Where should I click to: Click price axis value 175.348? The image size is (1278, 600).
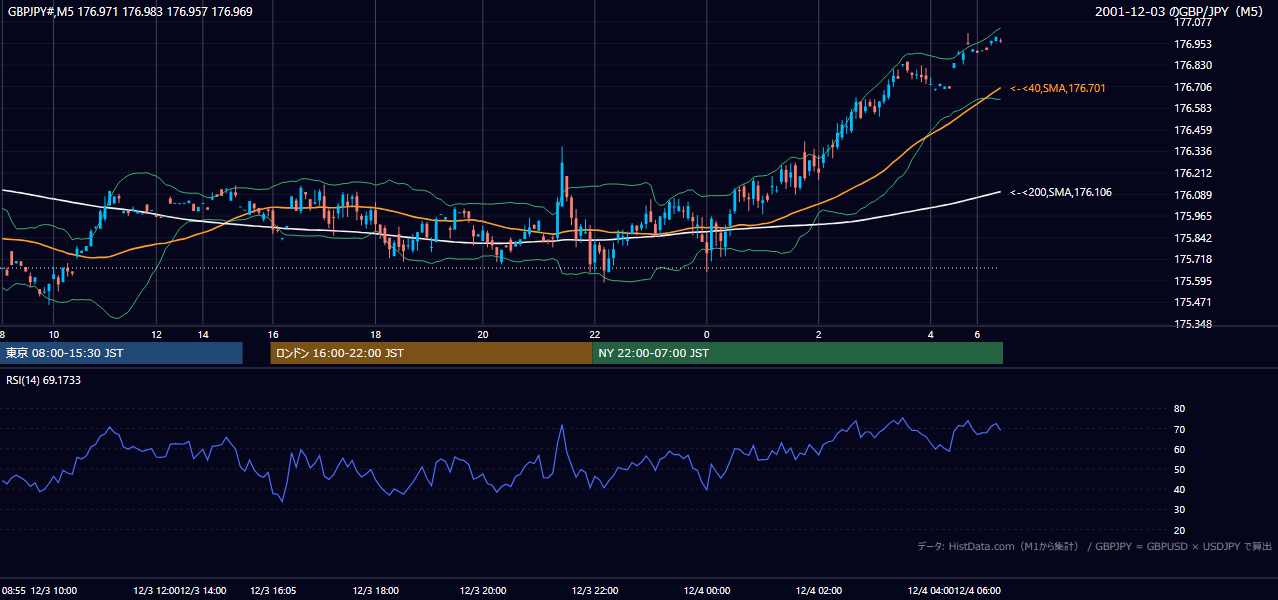(x=1193, y=325)
